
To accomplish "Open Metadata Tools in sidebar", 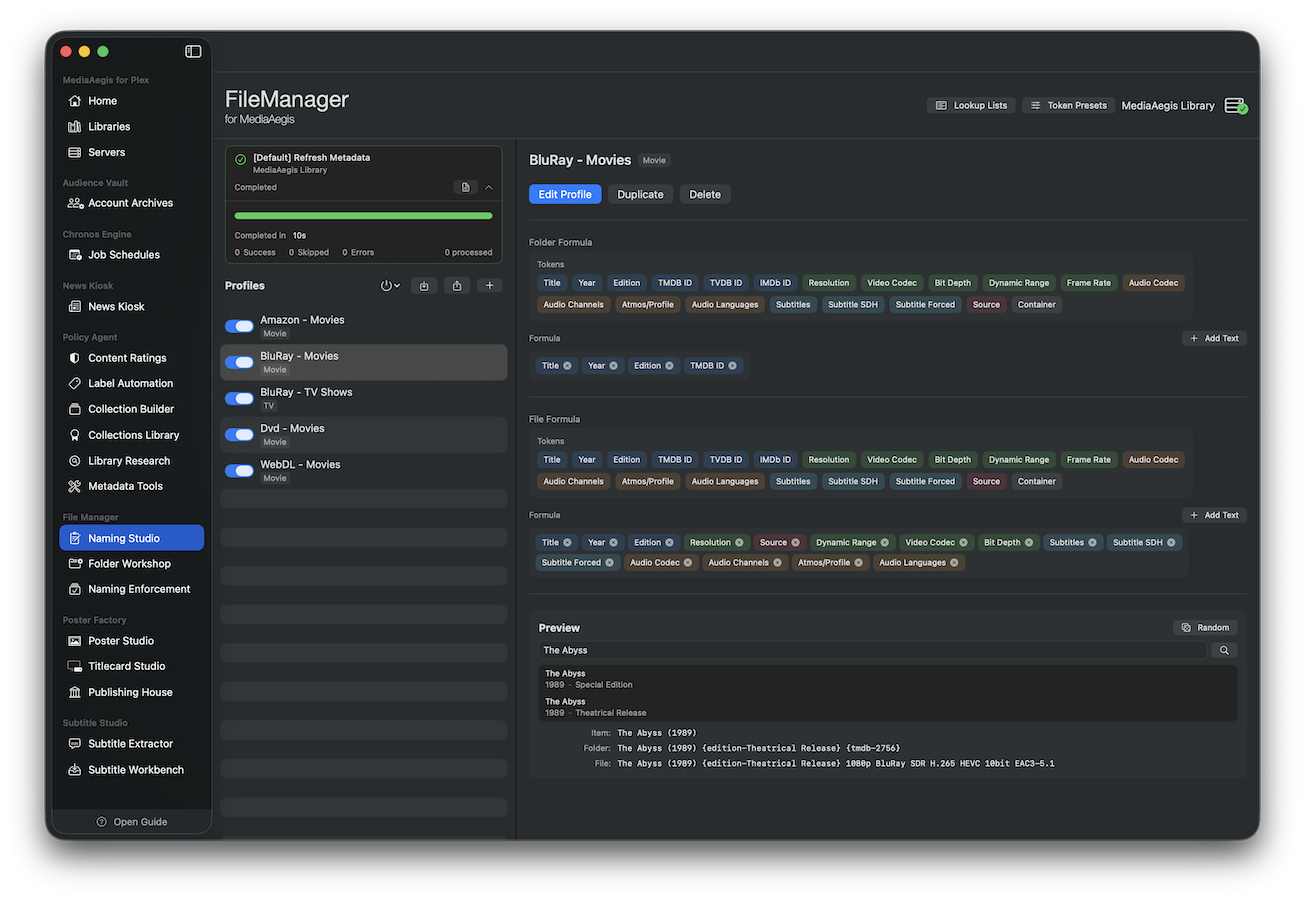I will pos(131,486).
